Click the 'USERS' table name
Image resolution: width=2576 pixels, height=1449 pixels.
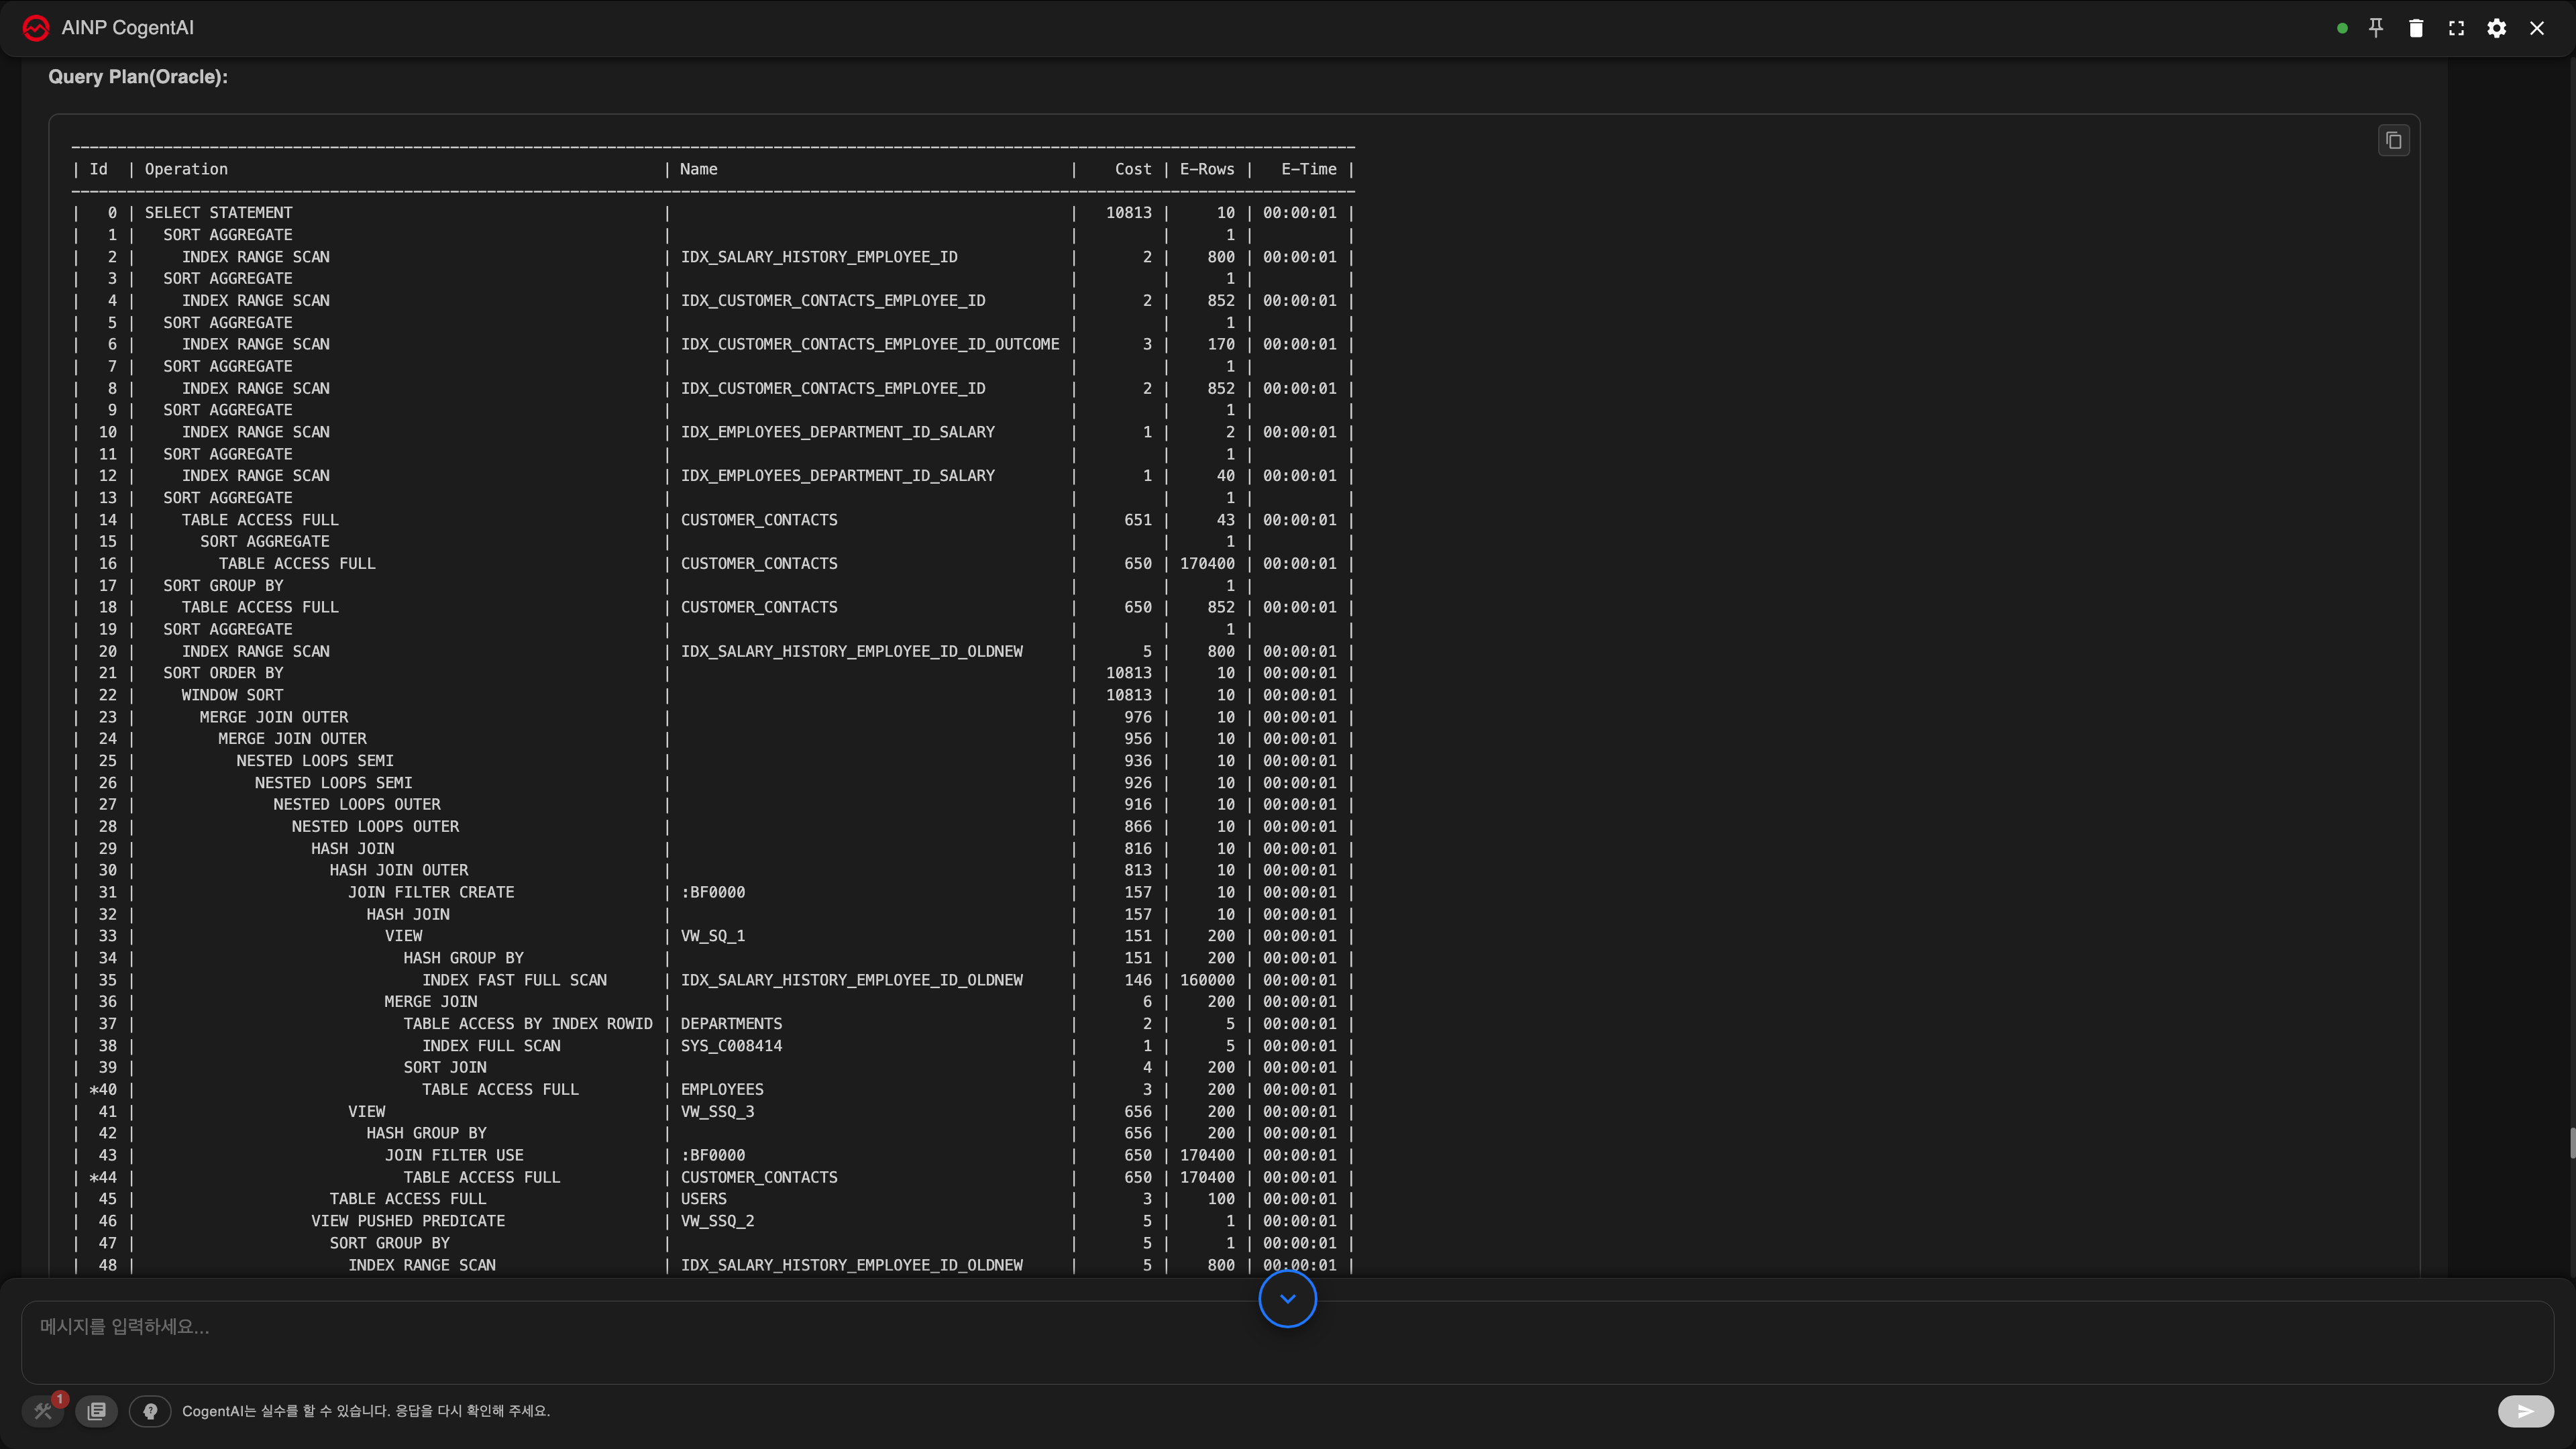pos(703,1199)
